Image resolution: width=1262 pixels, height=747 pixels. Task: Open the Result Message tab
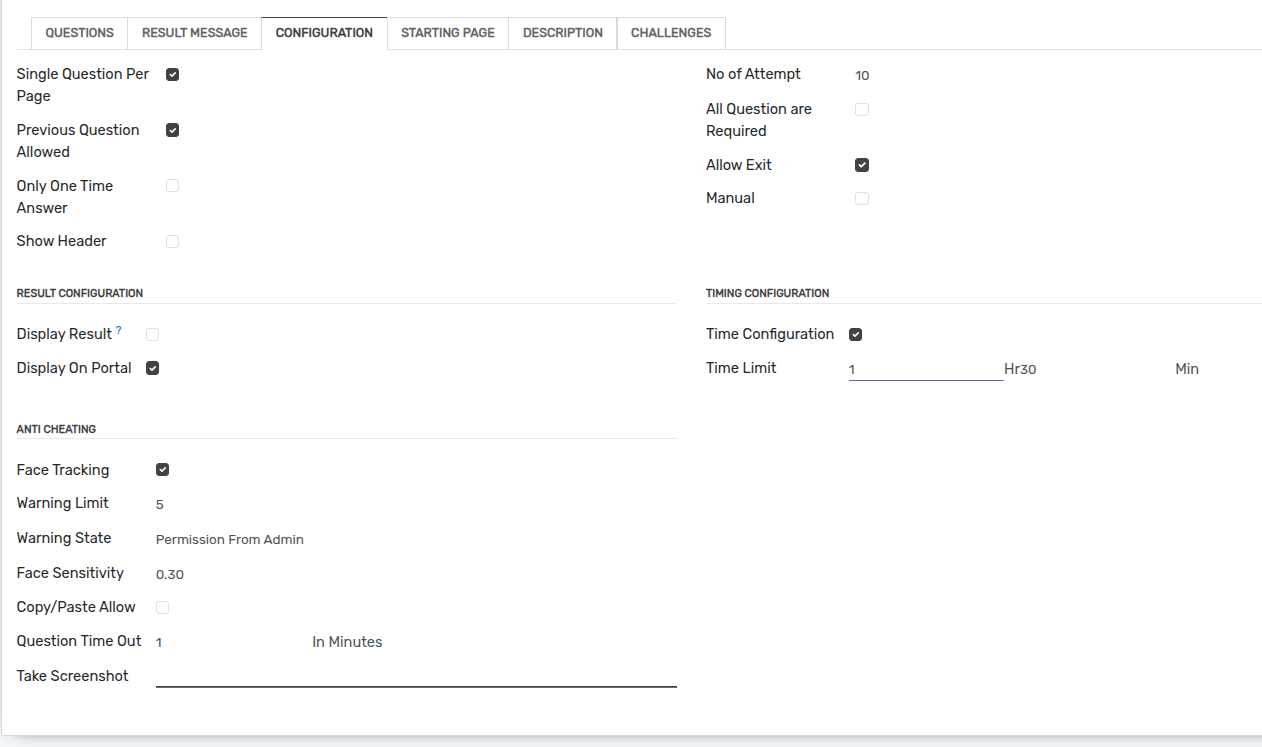194,33
